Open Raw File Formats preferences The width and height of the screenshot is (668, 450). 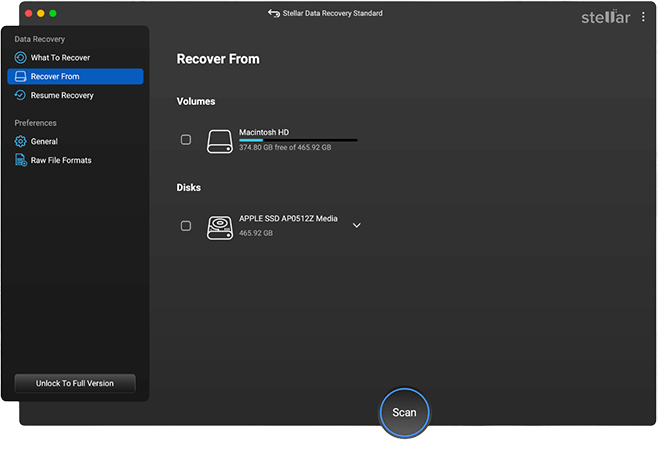[61, 160]
